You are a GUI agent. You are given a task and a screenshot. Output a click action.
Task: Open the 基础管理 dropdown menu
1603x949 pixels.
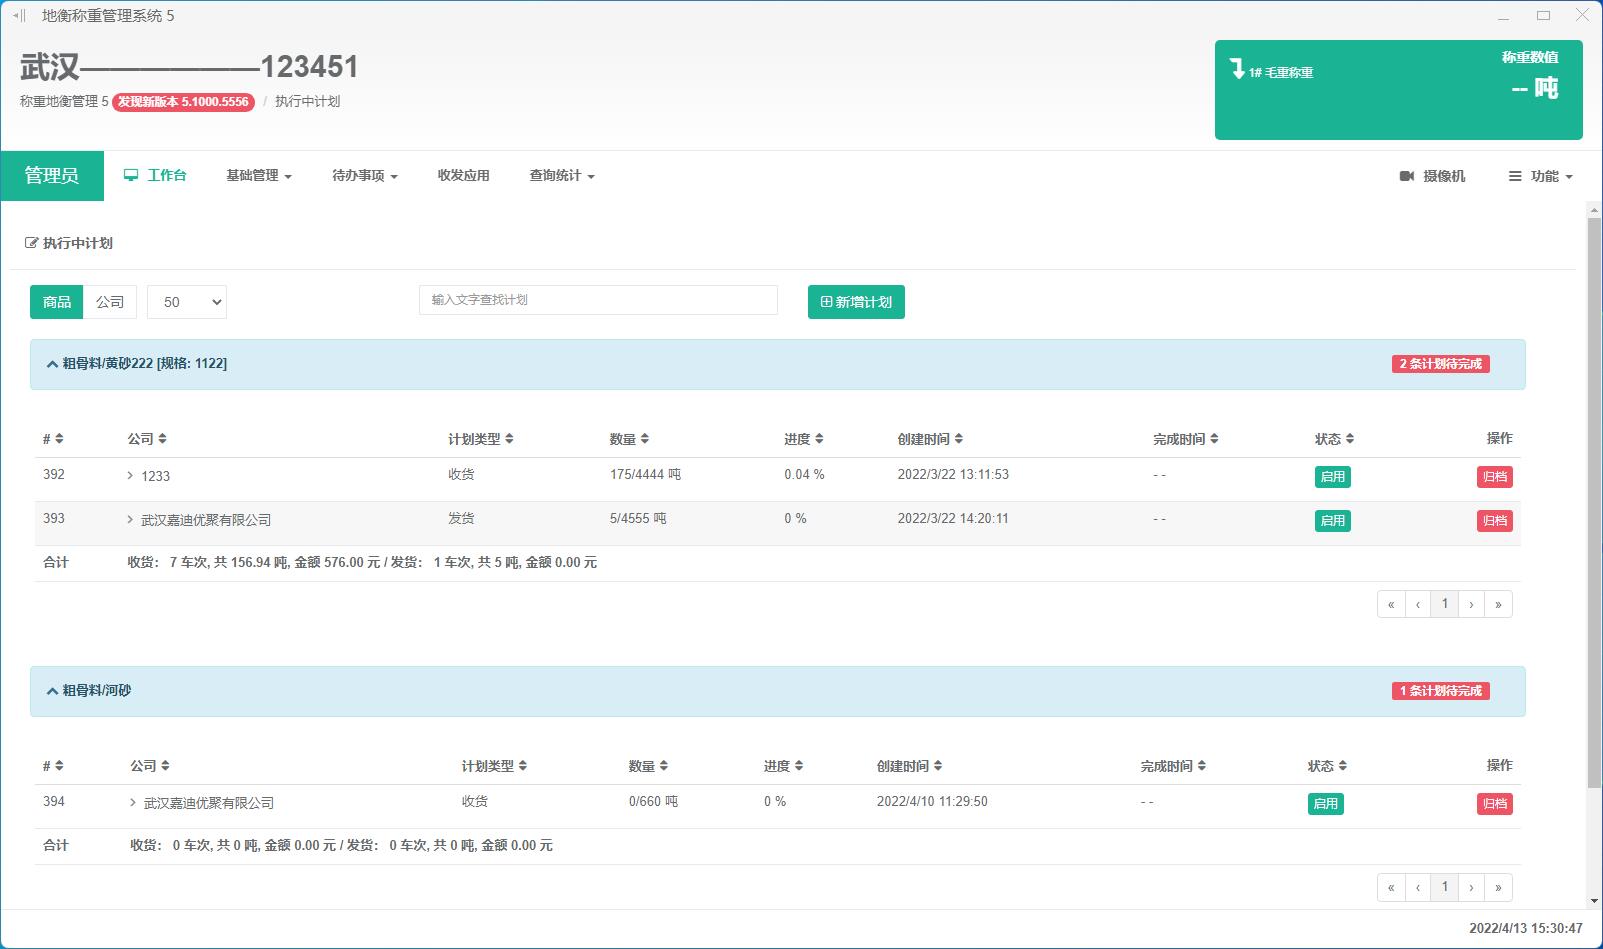tap(258, 175)
